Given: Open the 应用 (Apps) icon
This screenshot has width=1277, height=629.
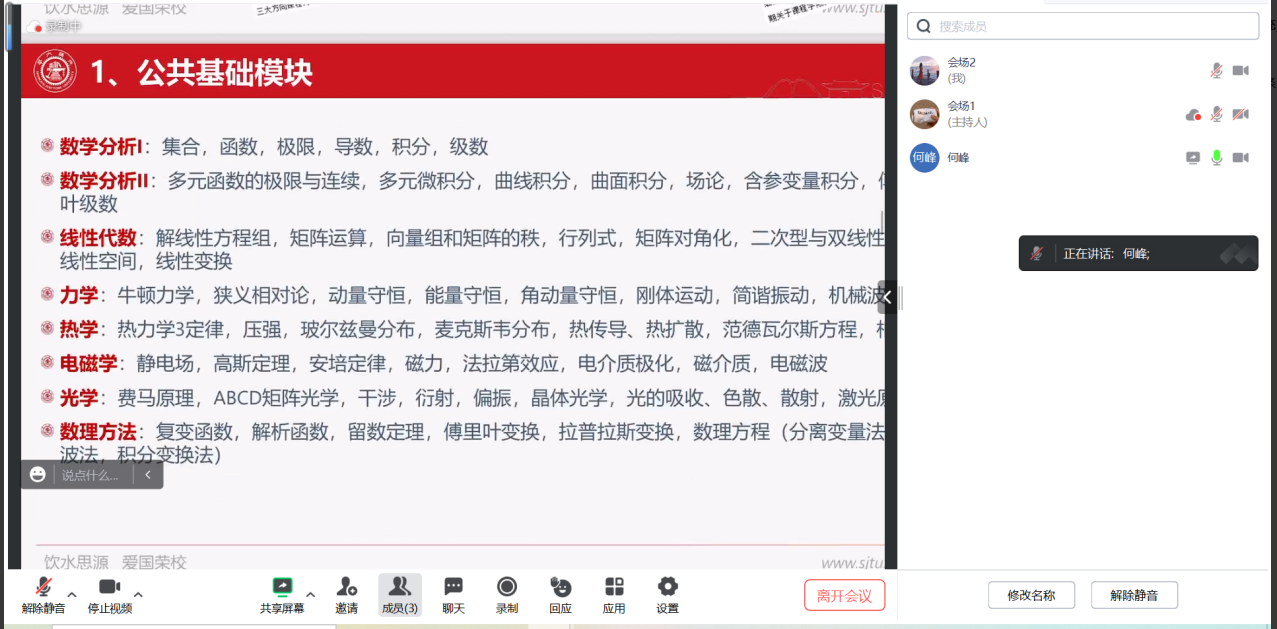Looking at the screenshot, I should pyautogui.click(x=614, y=594).
